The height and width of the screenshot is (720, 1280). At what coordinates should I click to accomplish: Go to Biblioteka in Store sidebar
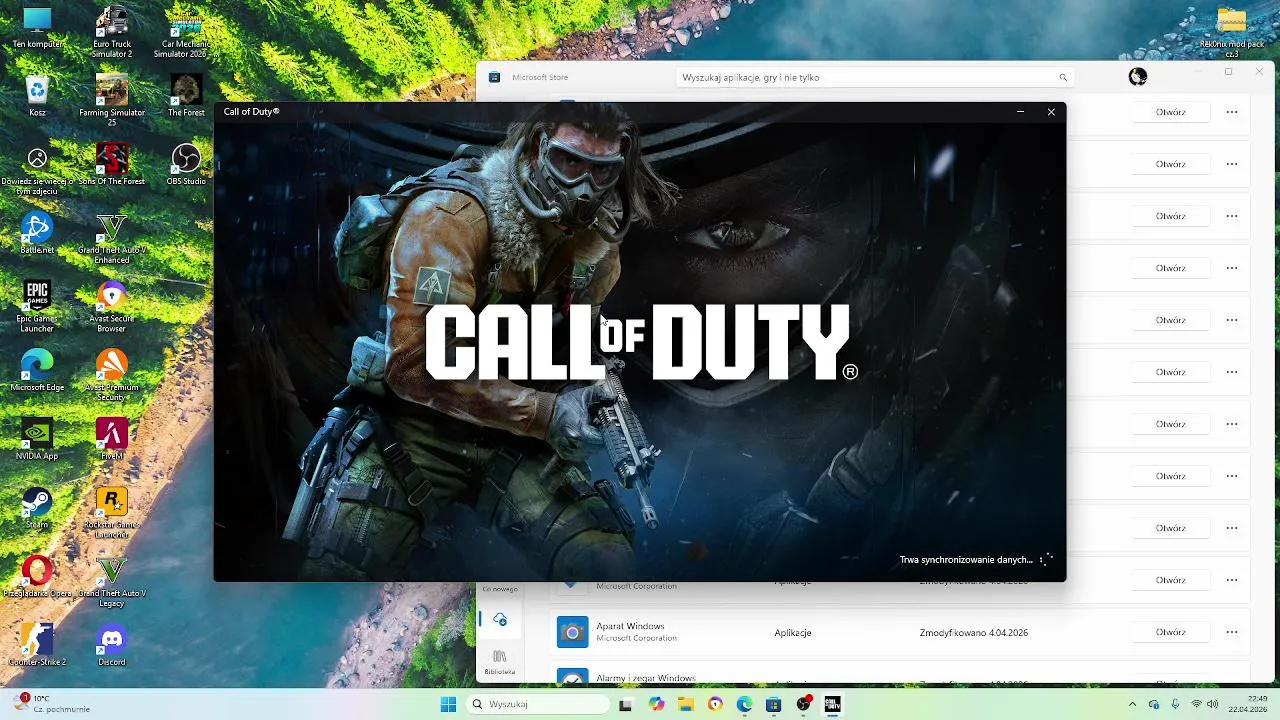[500, 662]
